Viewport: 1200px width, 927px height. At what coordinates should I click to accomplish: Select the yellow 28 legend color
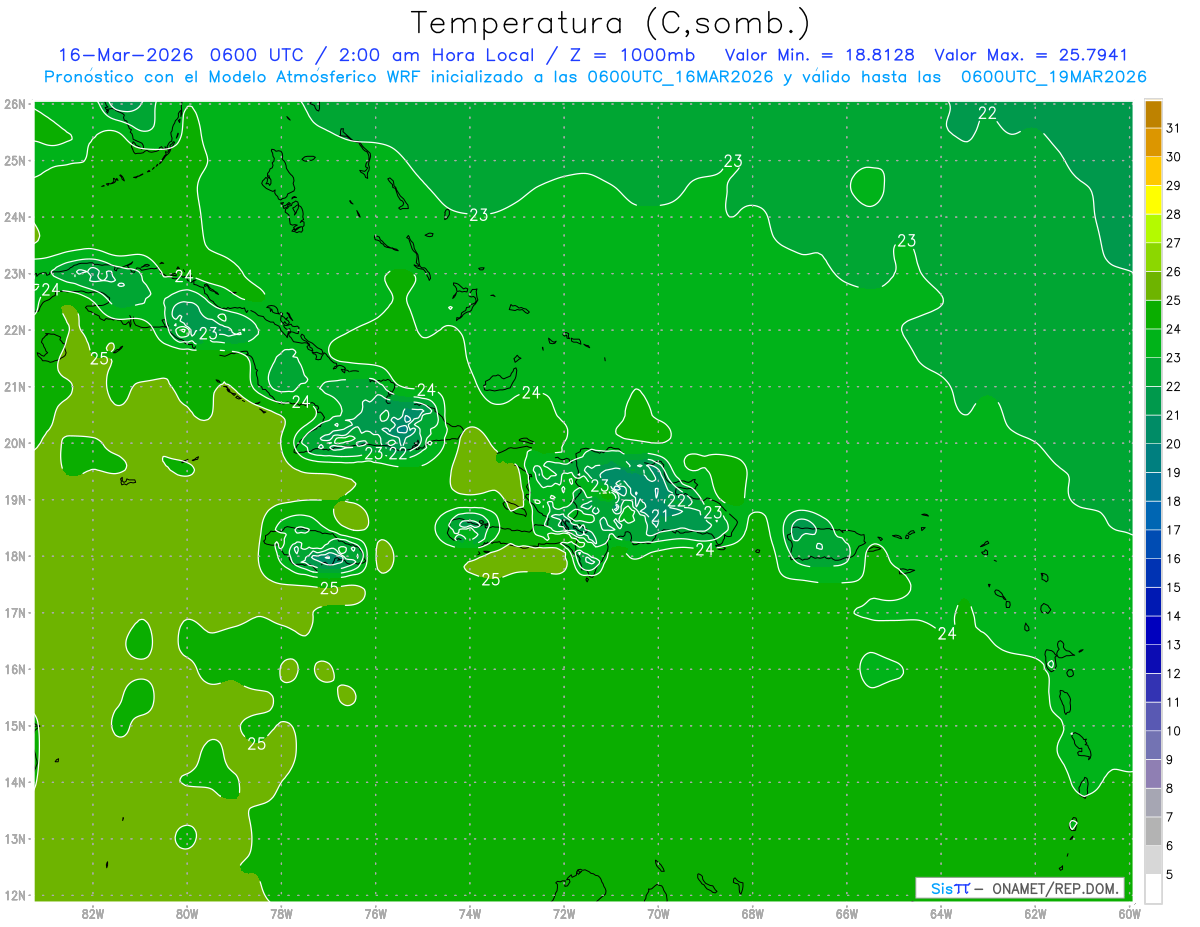click(1153, 201)
